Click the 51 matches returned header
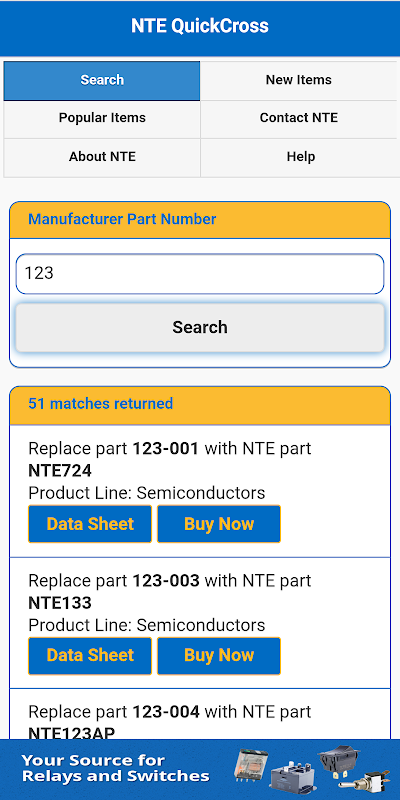 [101, 404]
